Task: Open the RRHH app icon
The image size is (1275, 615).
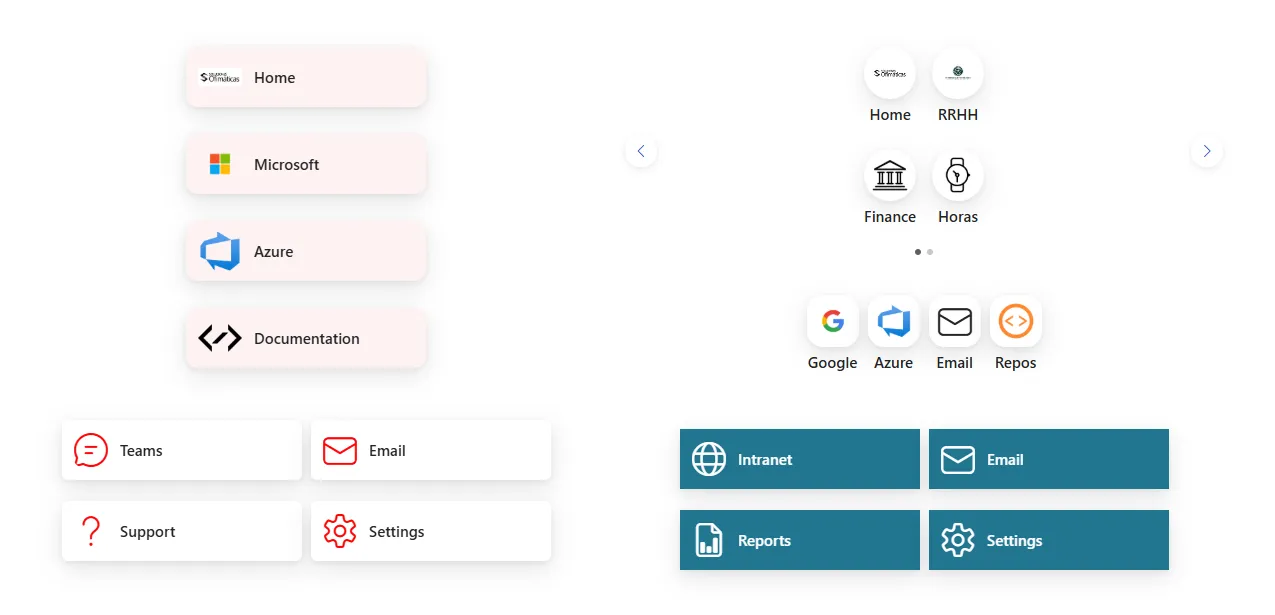Action: point(957,73)
